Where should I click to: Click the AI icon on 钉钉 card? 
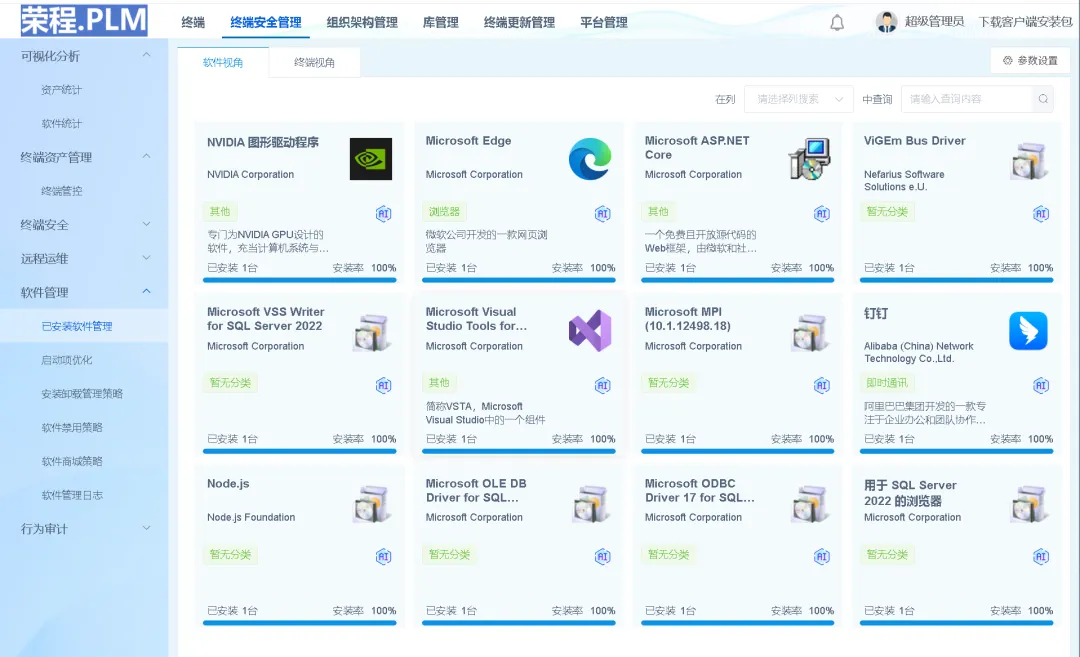(1041, 385)
